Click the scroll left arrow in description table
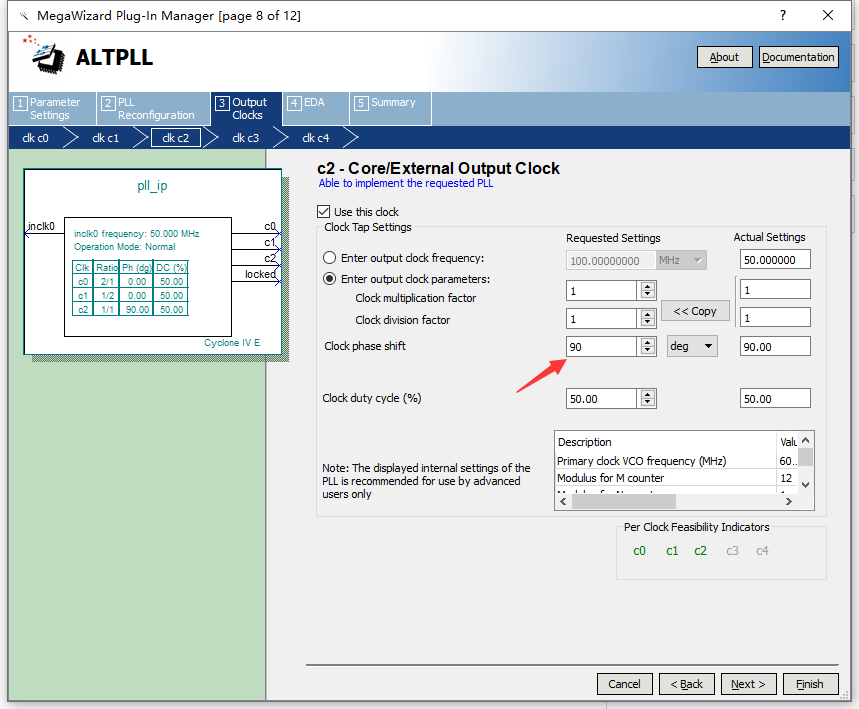 click(563, 501)
